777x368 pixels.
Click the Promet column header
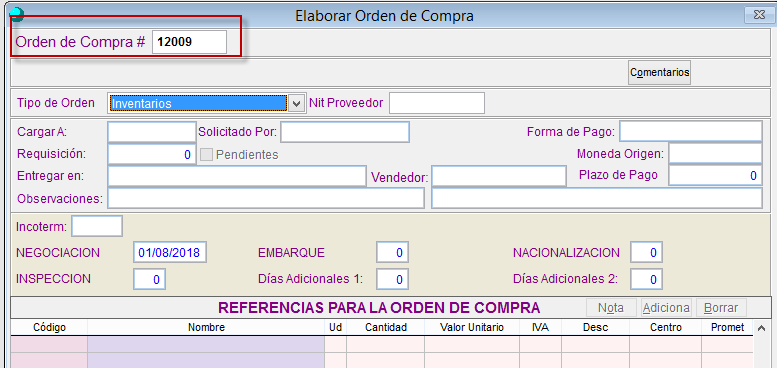(727, 327)
